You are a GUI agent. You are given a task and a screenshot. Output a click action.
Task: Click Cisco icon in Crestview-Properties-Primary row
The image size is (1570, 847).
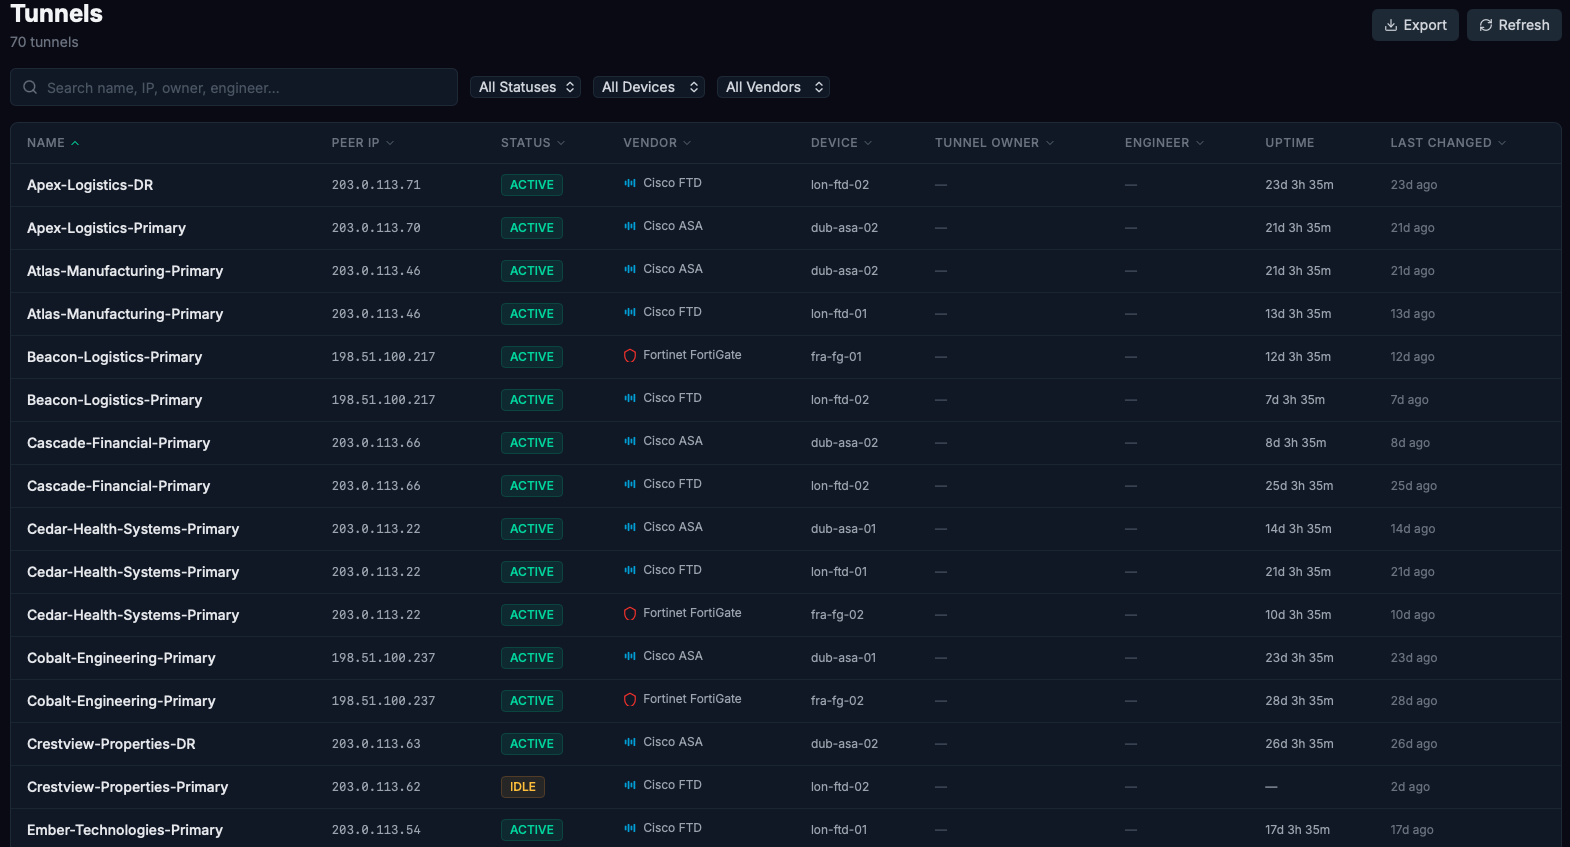(x=630, y=785)
